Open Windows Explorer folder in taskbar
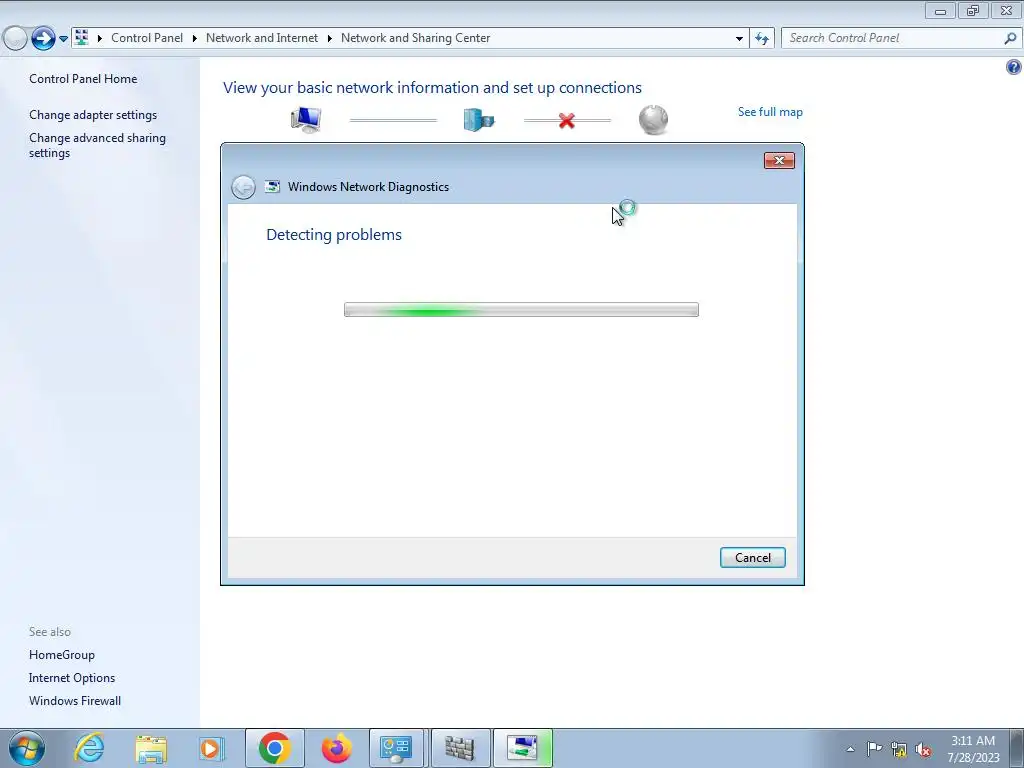The height and width of the screenshot is (768, 1024). coord(151,748)
